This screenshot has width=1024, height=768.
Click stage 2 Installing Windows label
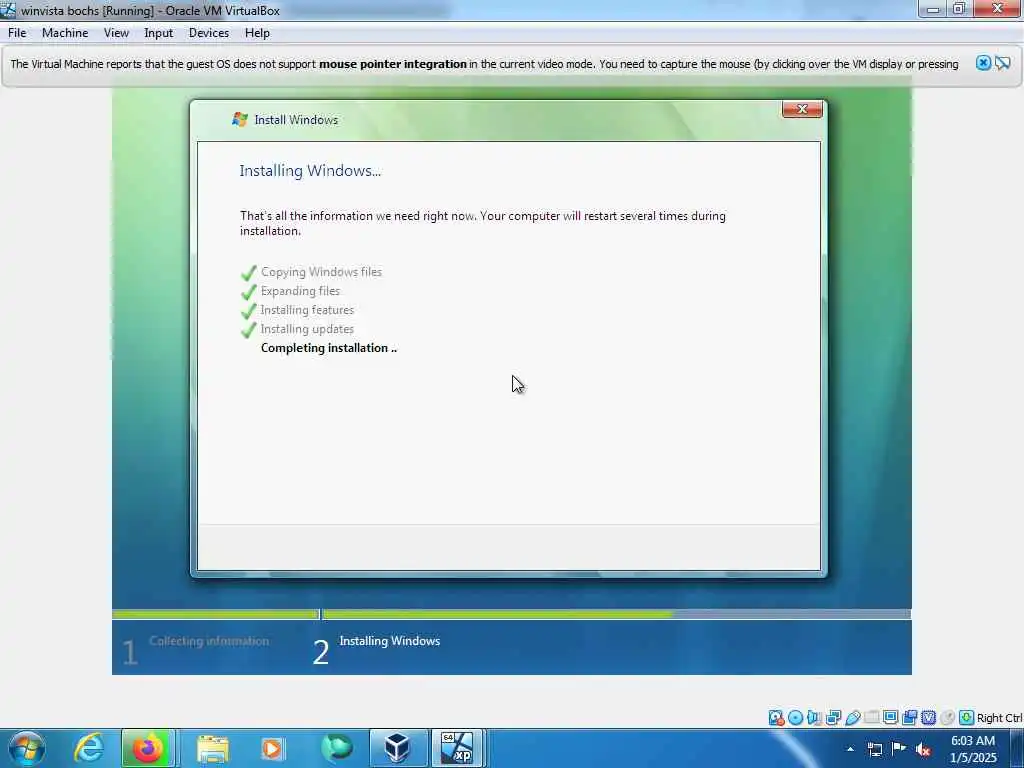389,641
